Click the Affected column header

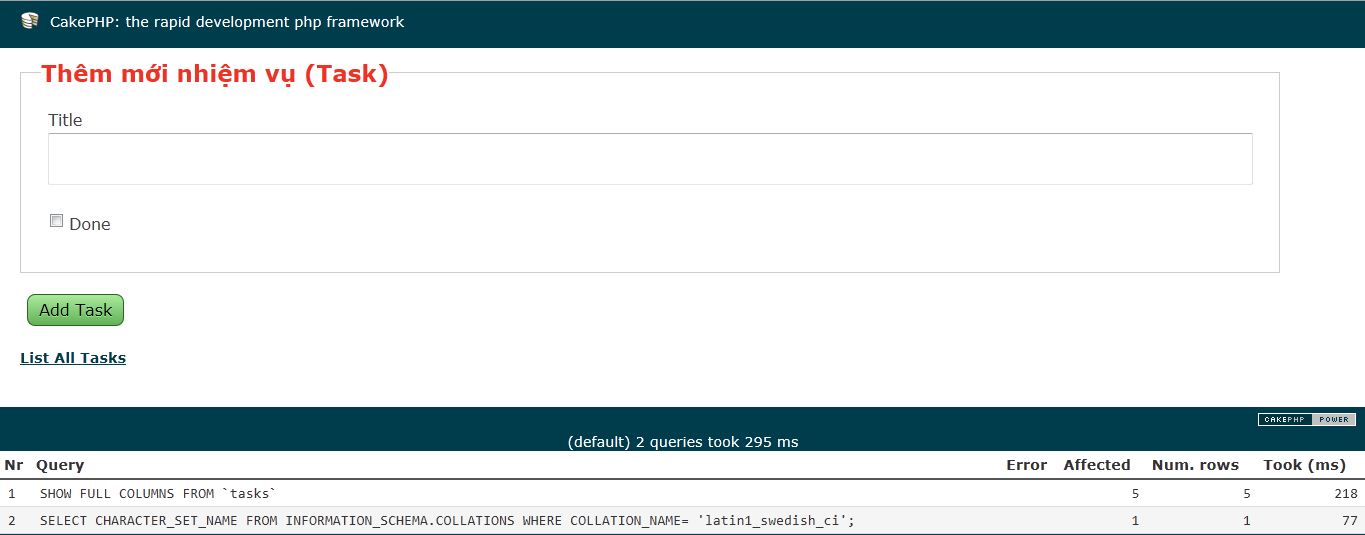coord(1097,465)
